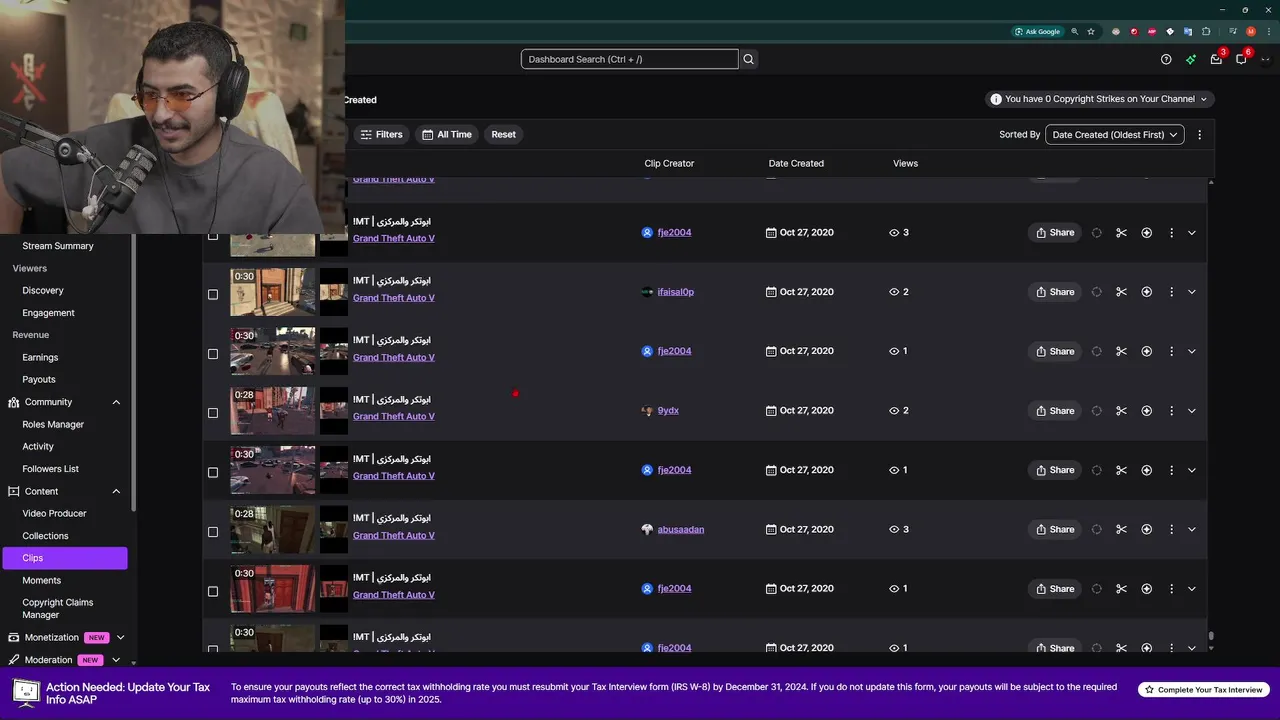
Task: Share the abusaadan clip
Action: point(1055,529)
